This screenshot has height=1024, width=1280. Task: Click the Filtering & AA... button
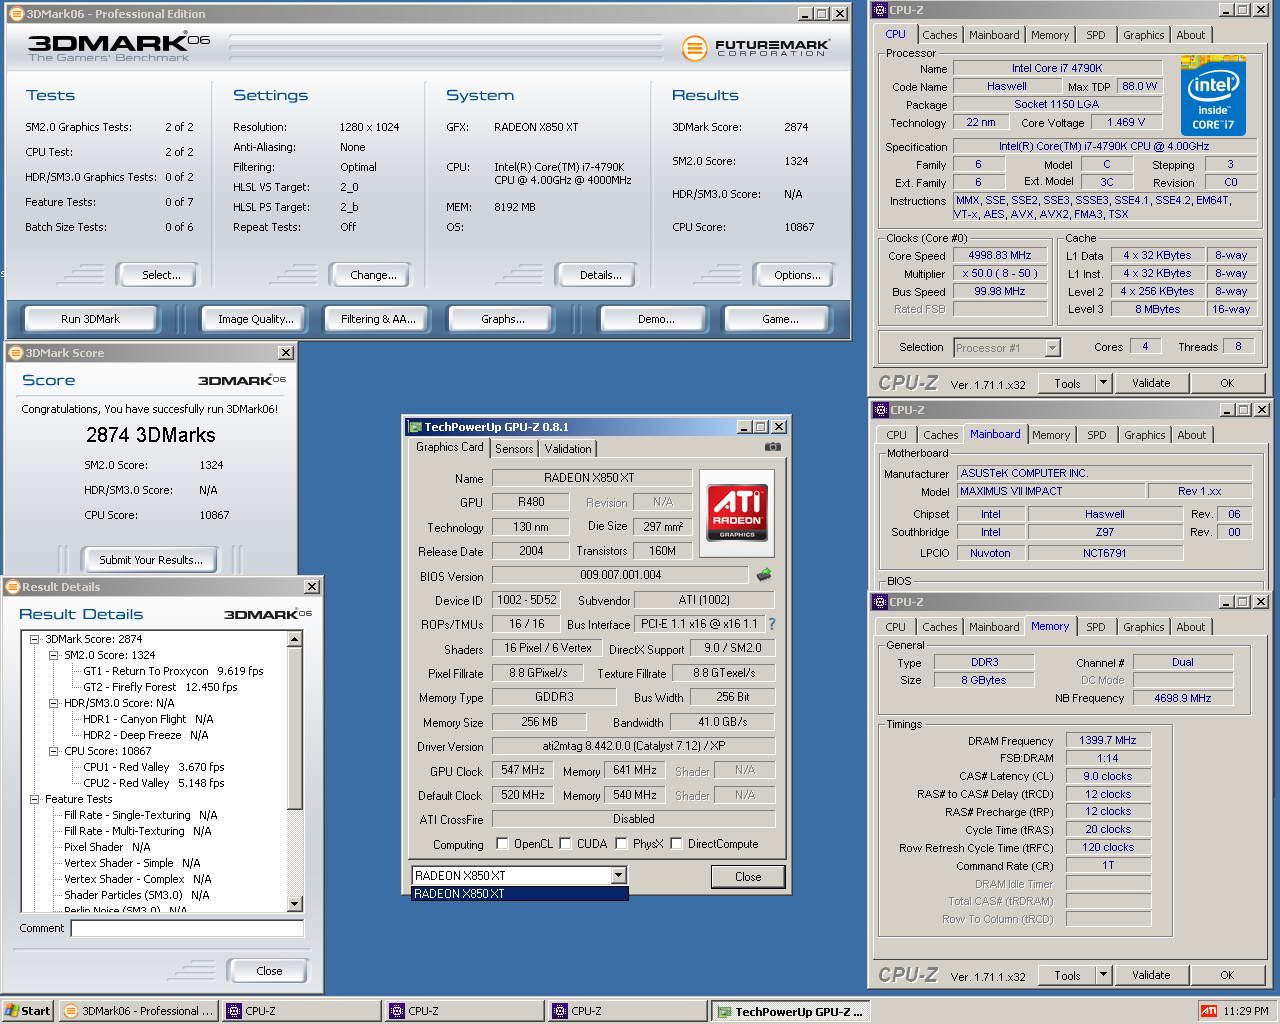[378, 319]
